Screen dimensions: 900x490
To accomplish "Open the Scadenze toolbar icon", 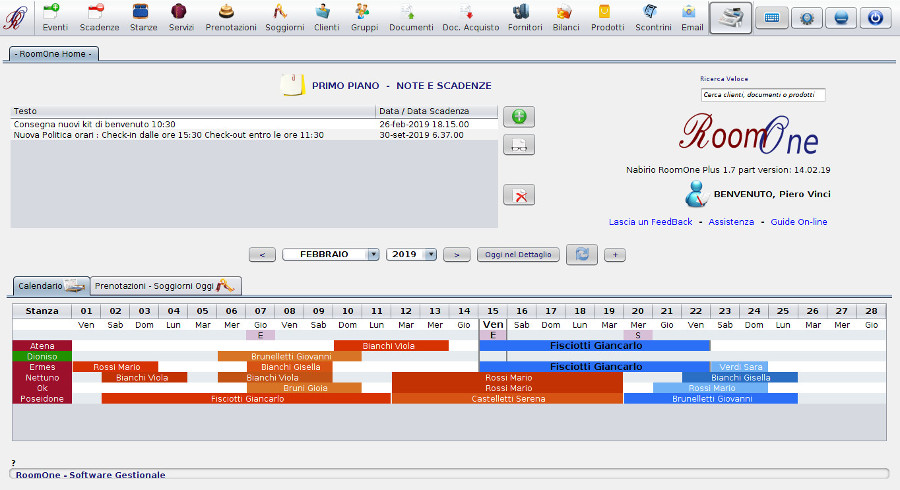I will [99, 17].
